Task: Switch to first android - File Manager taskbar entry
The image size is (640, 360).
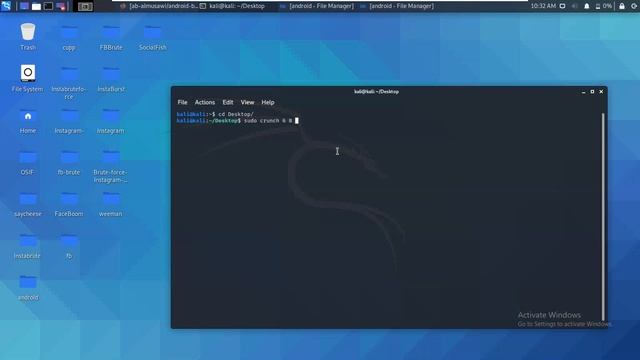Action: (x=317, y=6)
